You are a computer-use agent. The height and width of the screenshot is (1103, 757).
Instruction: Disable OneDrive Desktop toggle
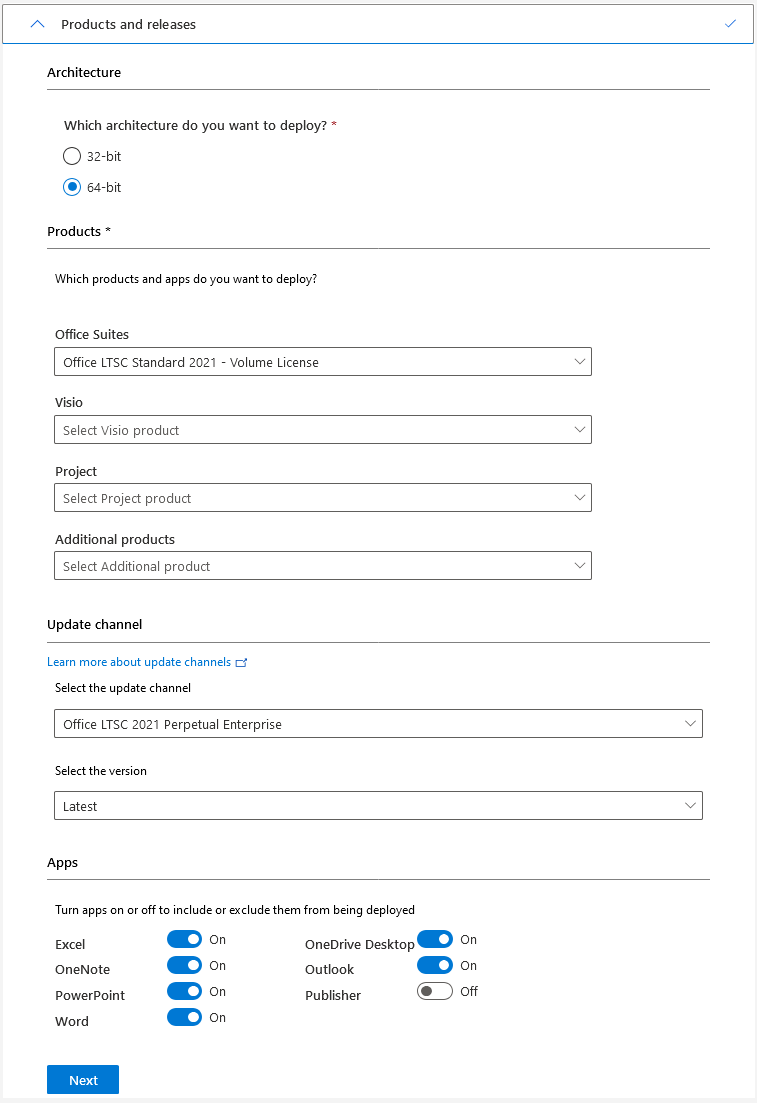[x=435, y=940]
